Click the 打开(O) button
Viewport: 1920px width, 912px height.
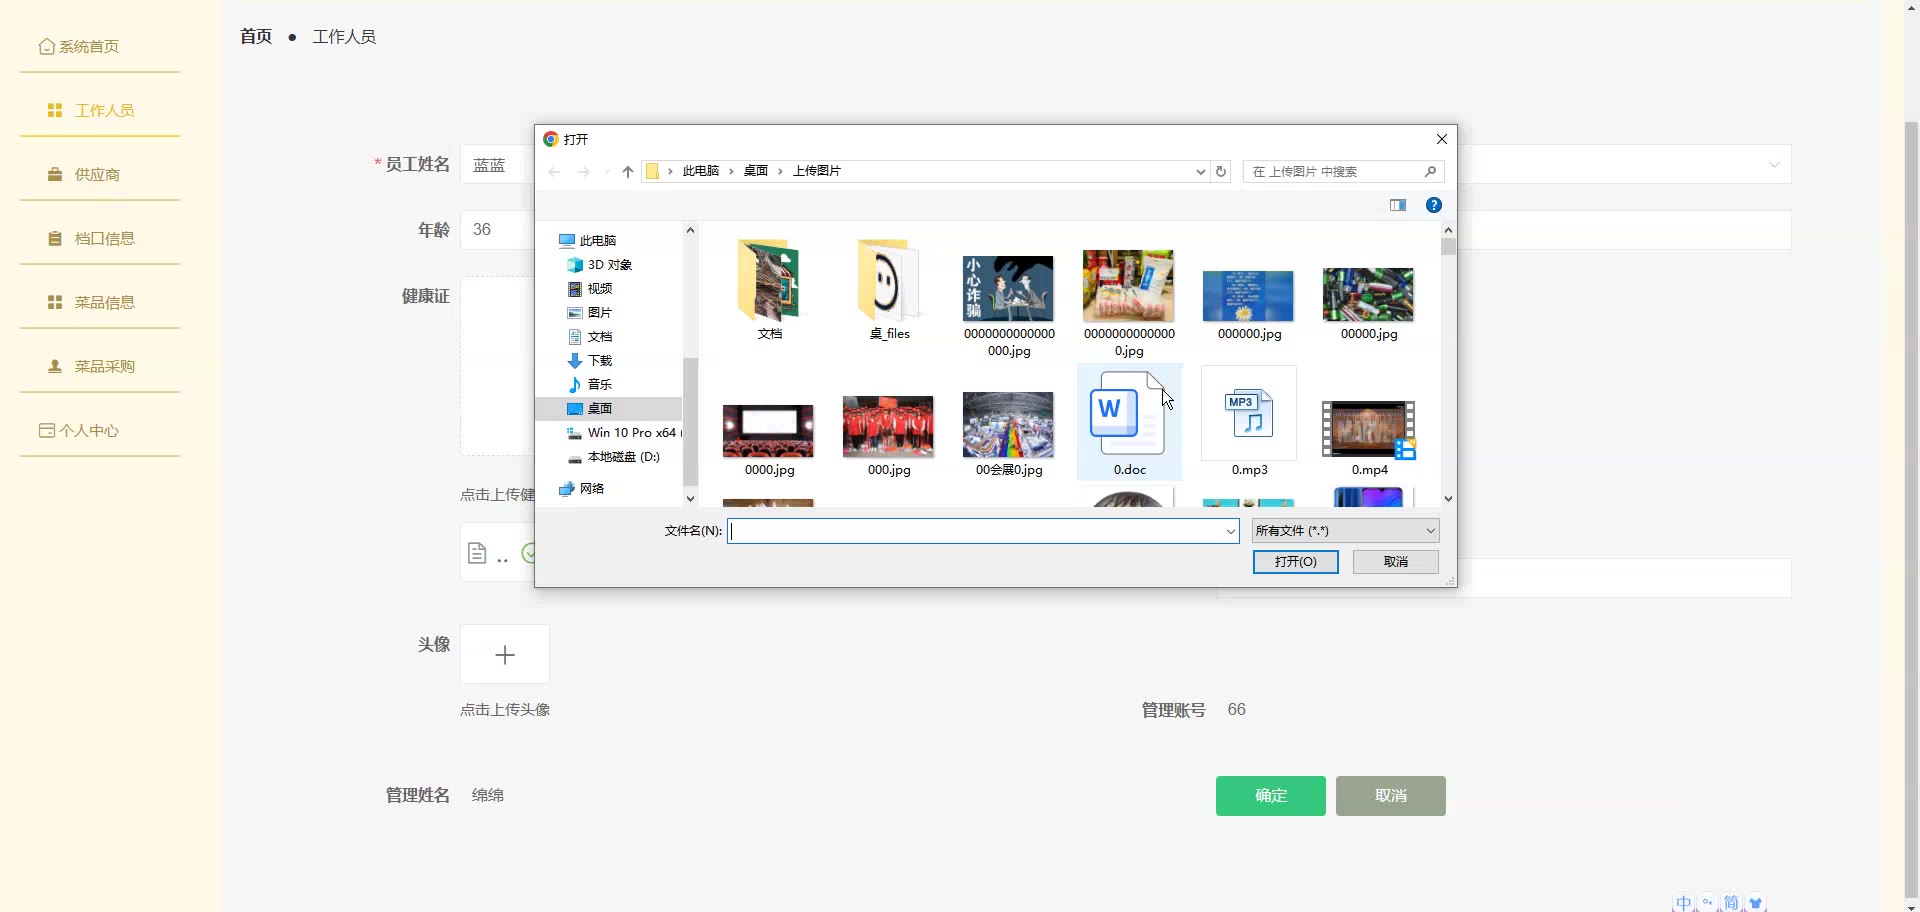click(x=1295, y=562)
